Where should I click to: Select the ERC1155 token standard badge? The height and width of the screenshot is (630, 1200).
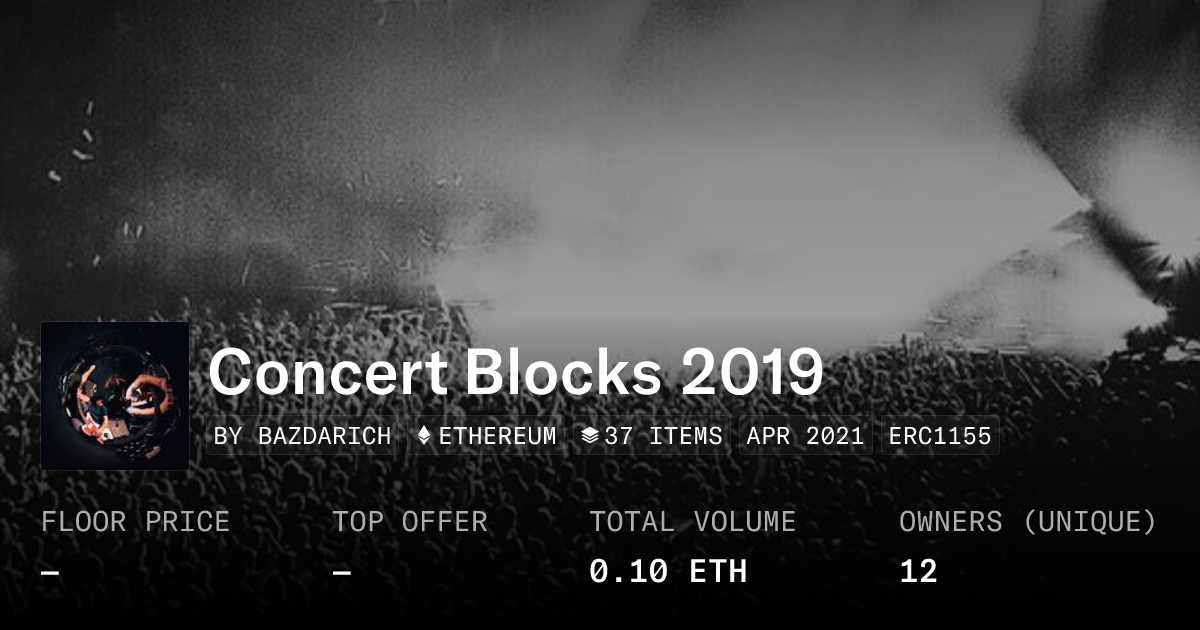pyautogui.click(x=940, y=436)
